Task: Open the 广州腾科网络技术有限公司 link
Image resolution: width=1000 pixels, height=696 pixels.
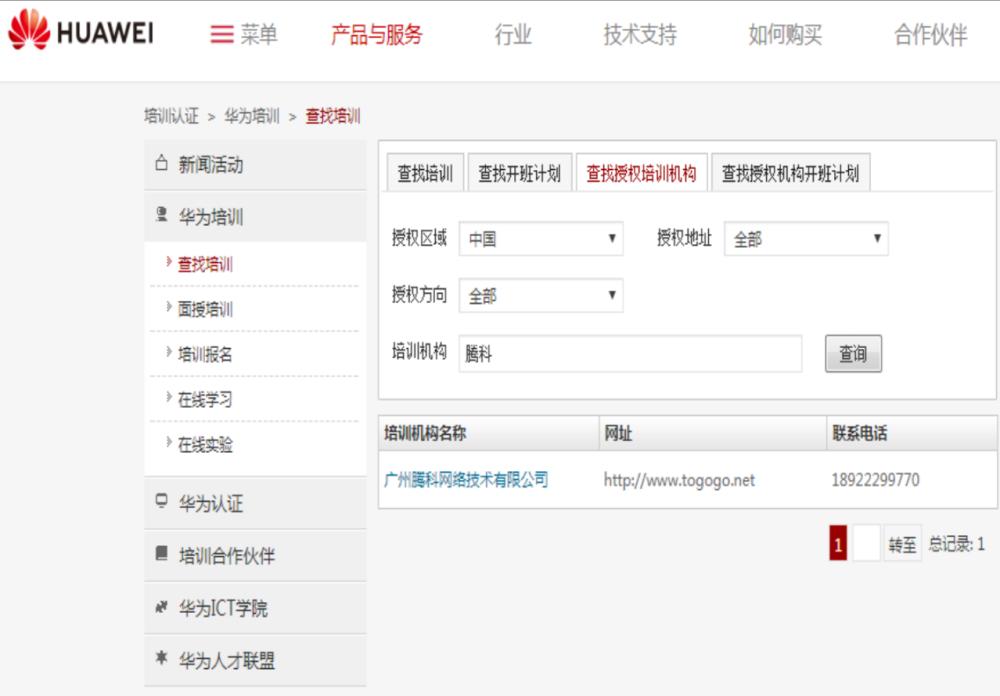Action: (466, 479)
